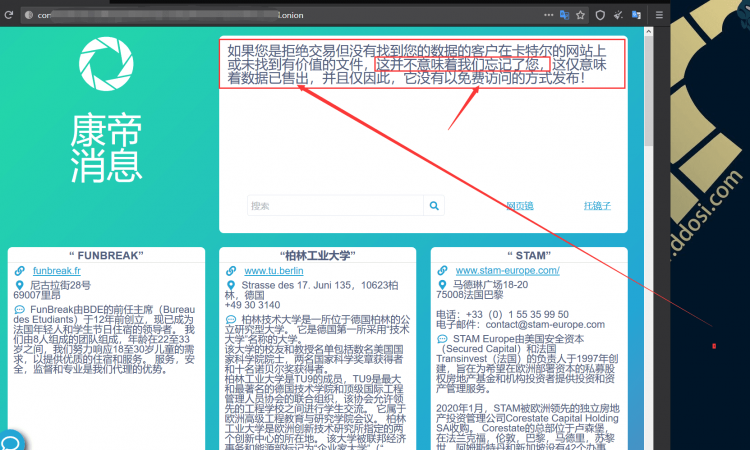Click comment icon in 柏林工业大学 card
This screenshot has height=450, width=750.
tap(231, 319)
